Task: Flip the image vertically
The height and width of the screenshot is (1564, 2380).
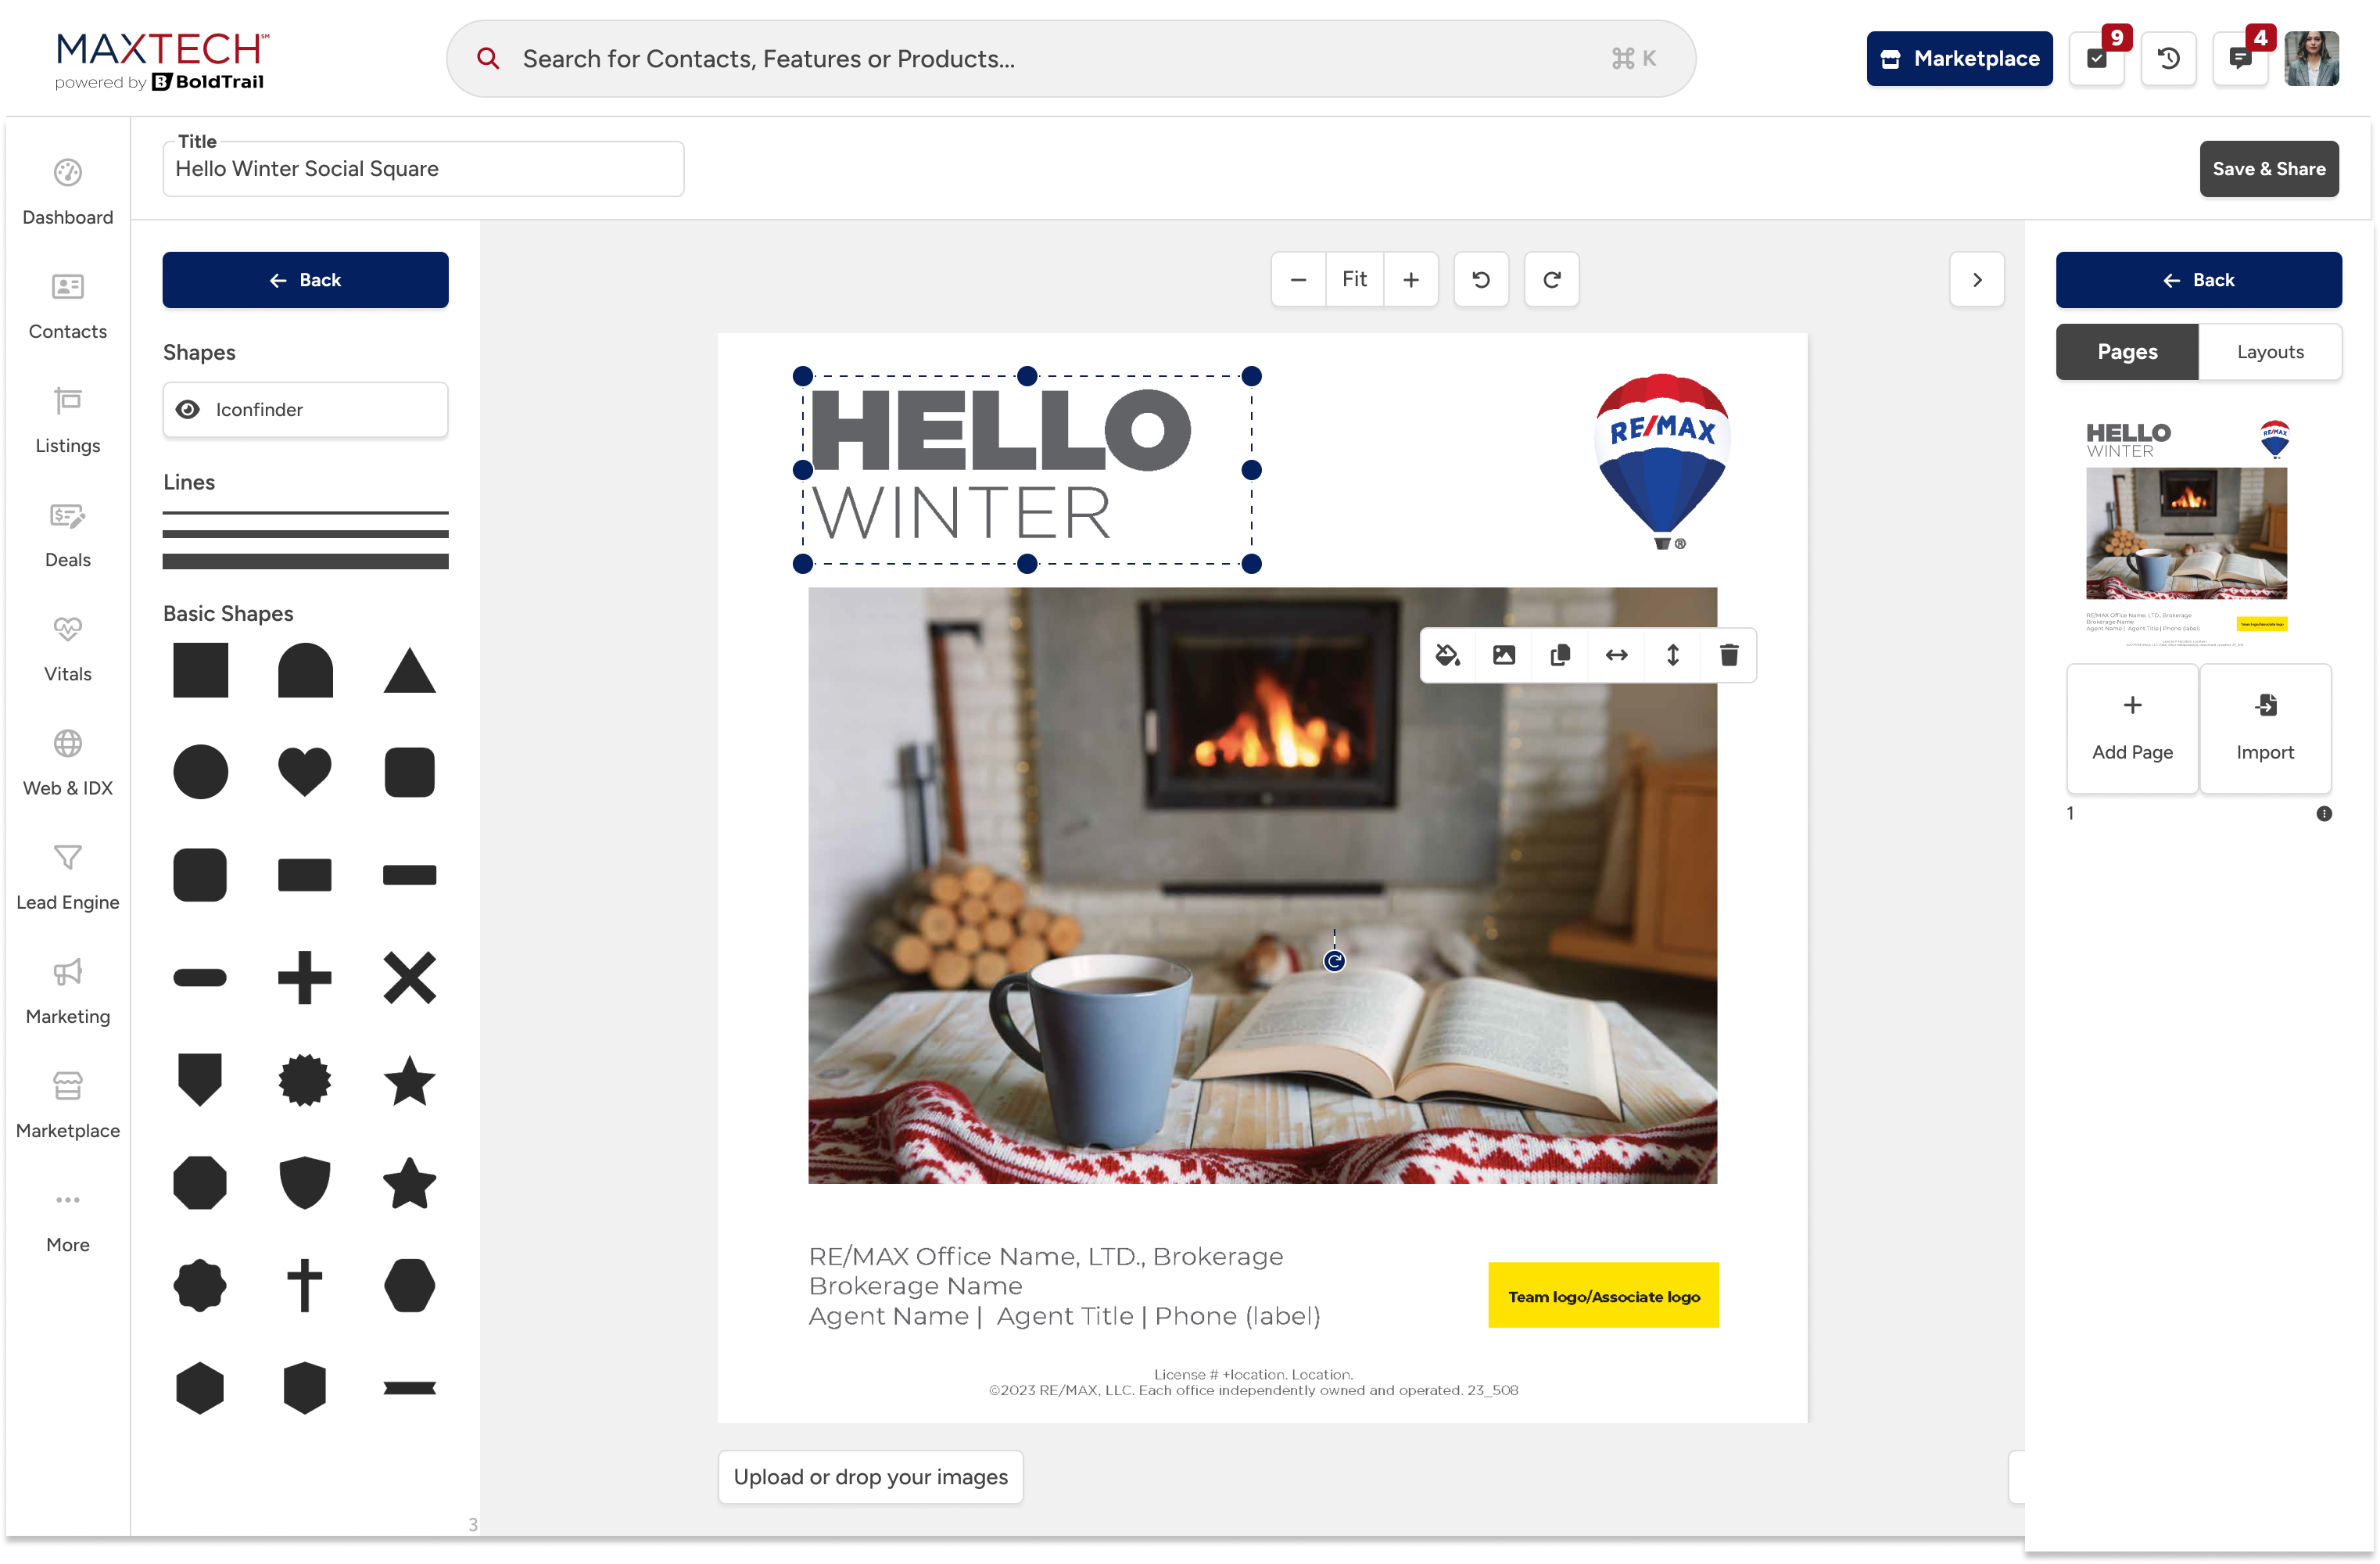Action: coord(1672,655)
